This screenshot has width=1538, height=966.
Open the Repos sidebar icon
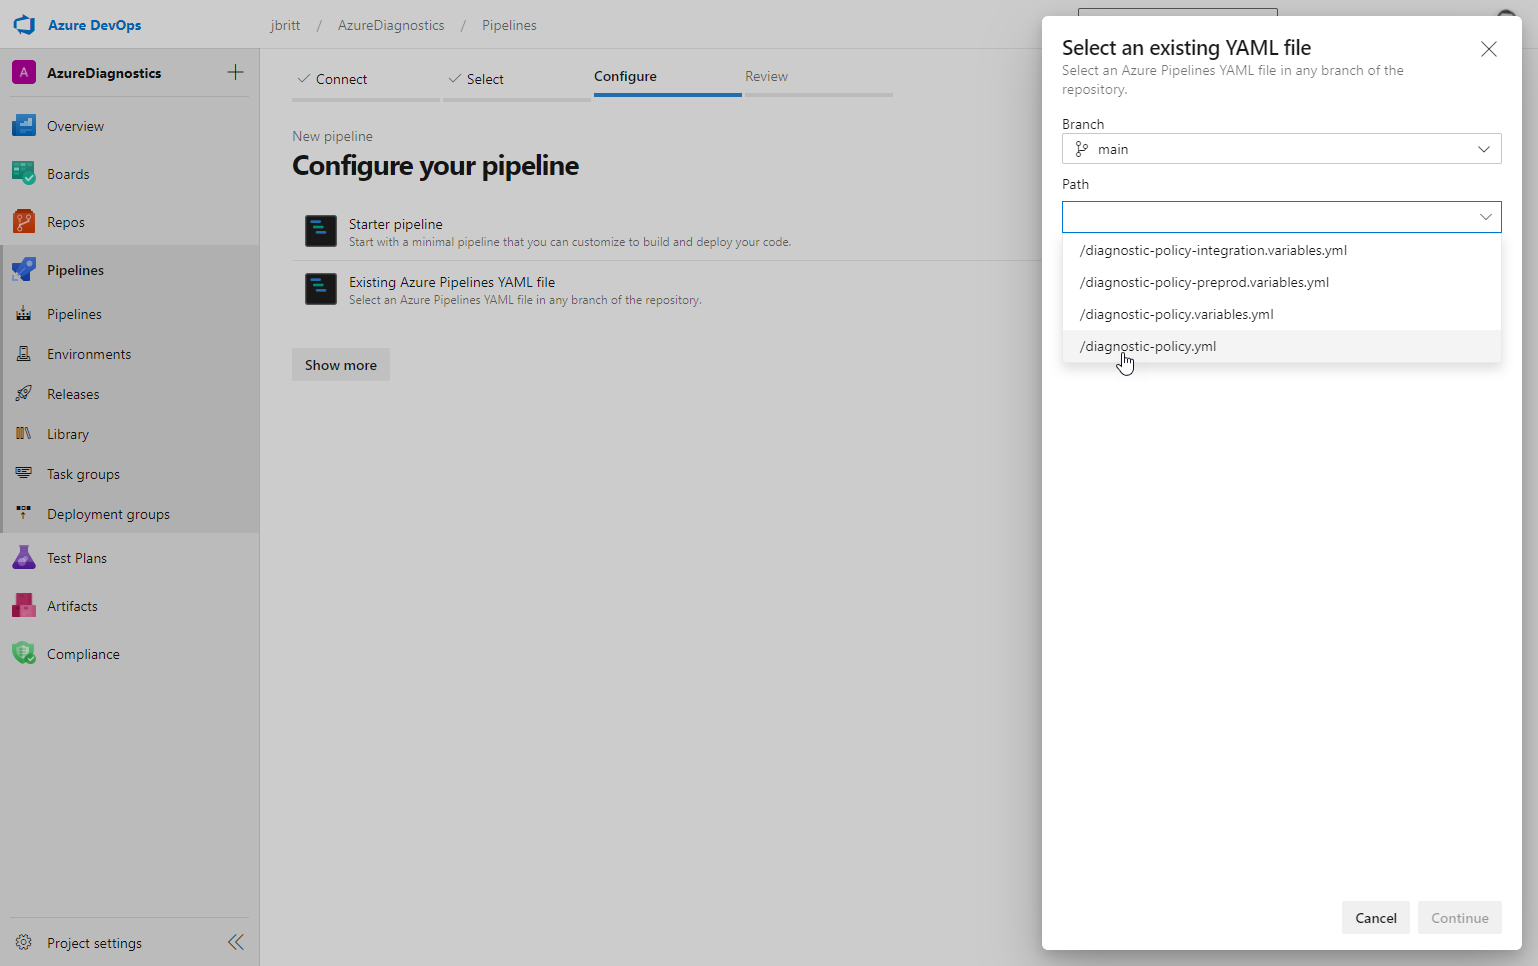click(24, 222)
